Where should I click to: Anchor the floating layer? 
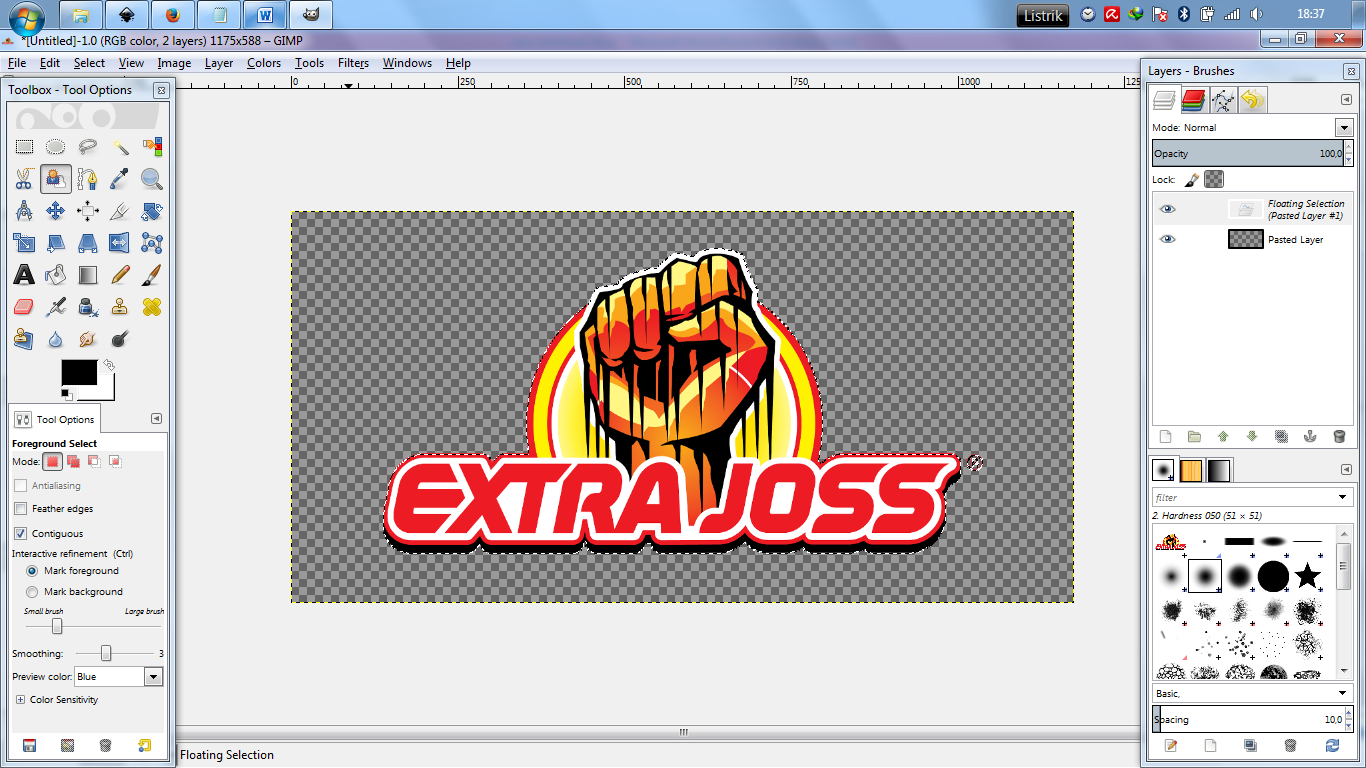[x=1310, y=437]
